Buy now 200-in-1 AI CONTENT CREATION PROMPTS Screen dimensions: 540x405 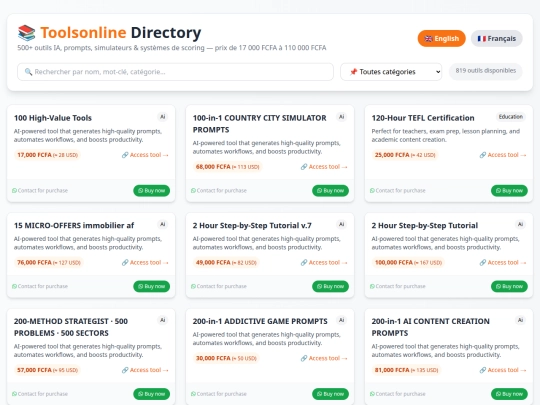click(509, 394)
